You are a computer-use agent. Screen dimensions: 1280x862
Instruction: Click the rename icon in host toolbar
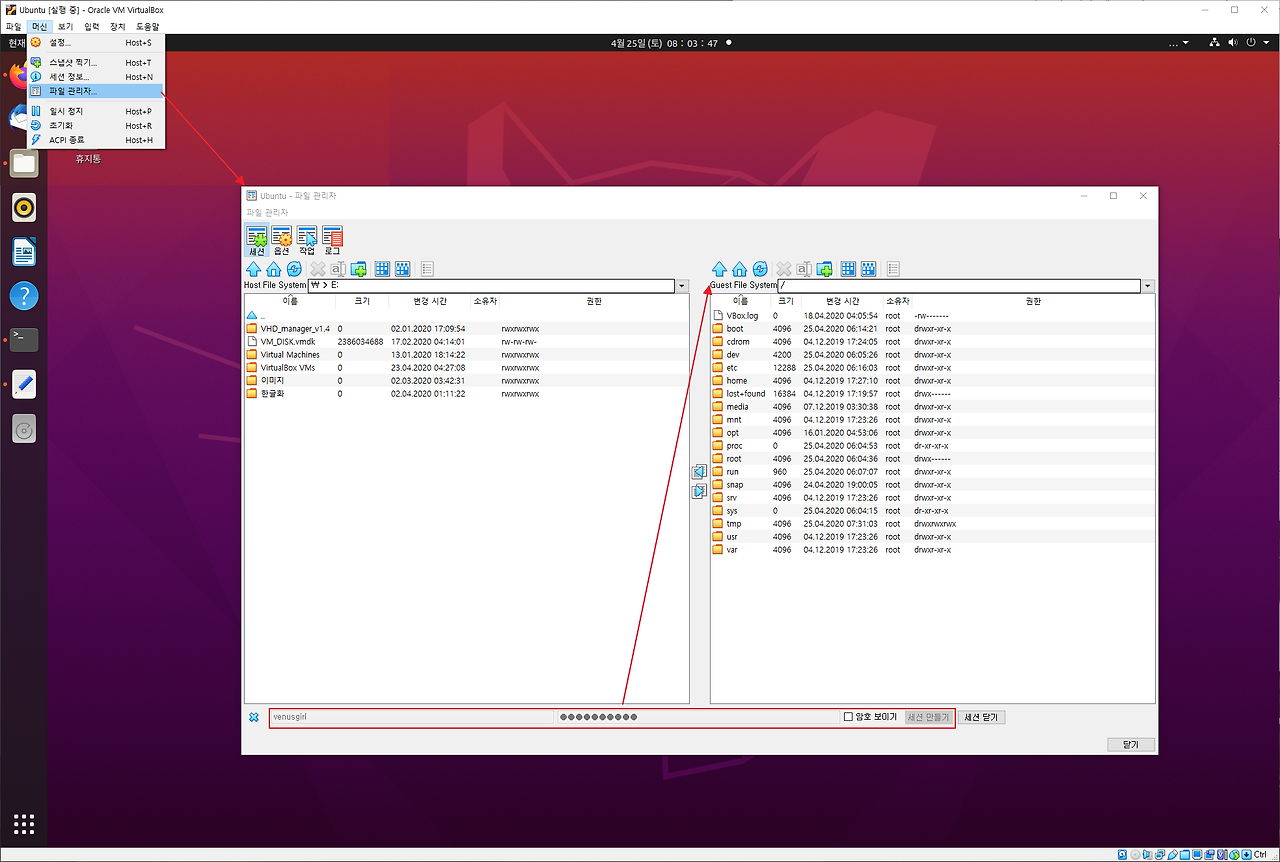coord(338,269)
